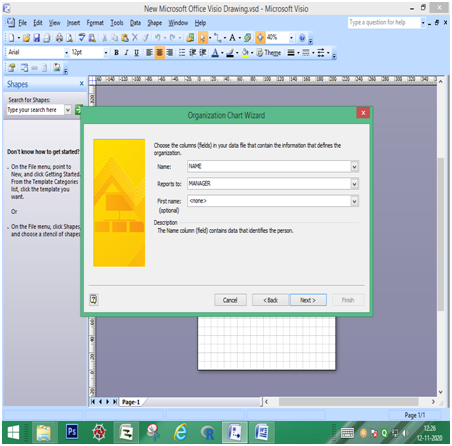This screenshot has height=446, width=452.
Task: Select the Page-1 tab
Action: (x=131, y=402)
